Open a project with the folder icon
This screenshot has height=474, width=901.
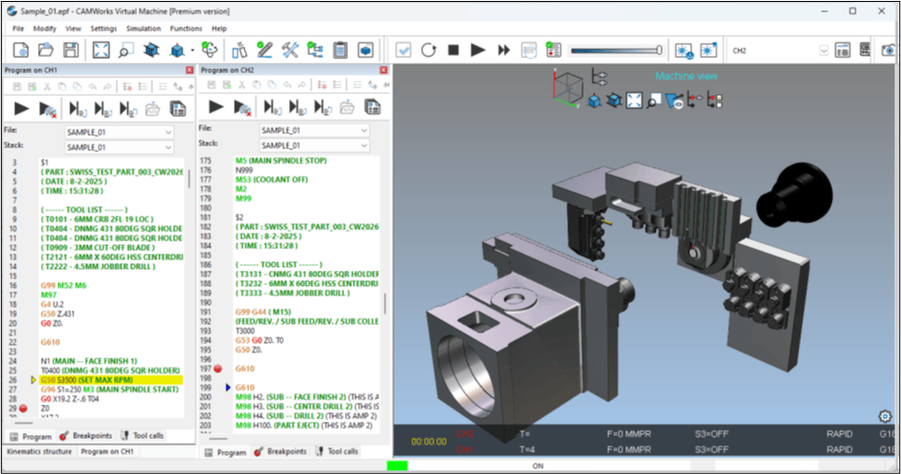46,50
